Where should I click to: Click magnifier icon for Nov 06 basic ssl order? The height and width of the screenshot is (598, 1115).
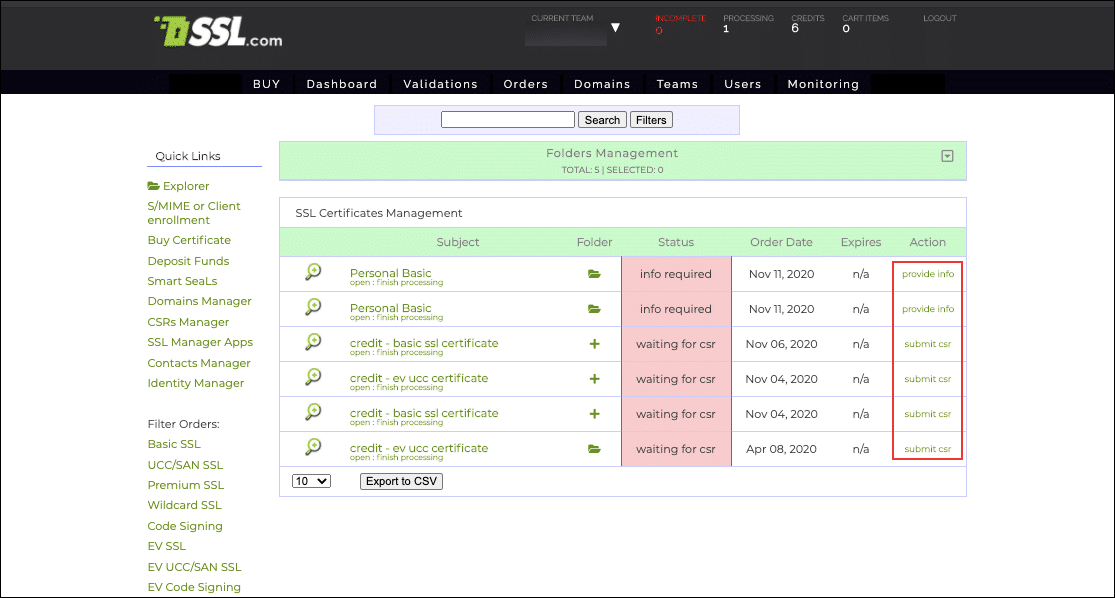313,342
